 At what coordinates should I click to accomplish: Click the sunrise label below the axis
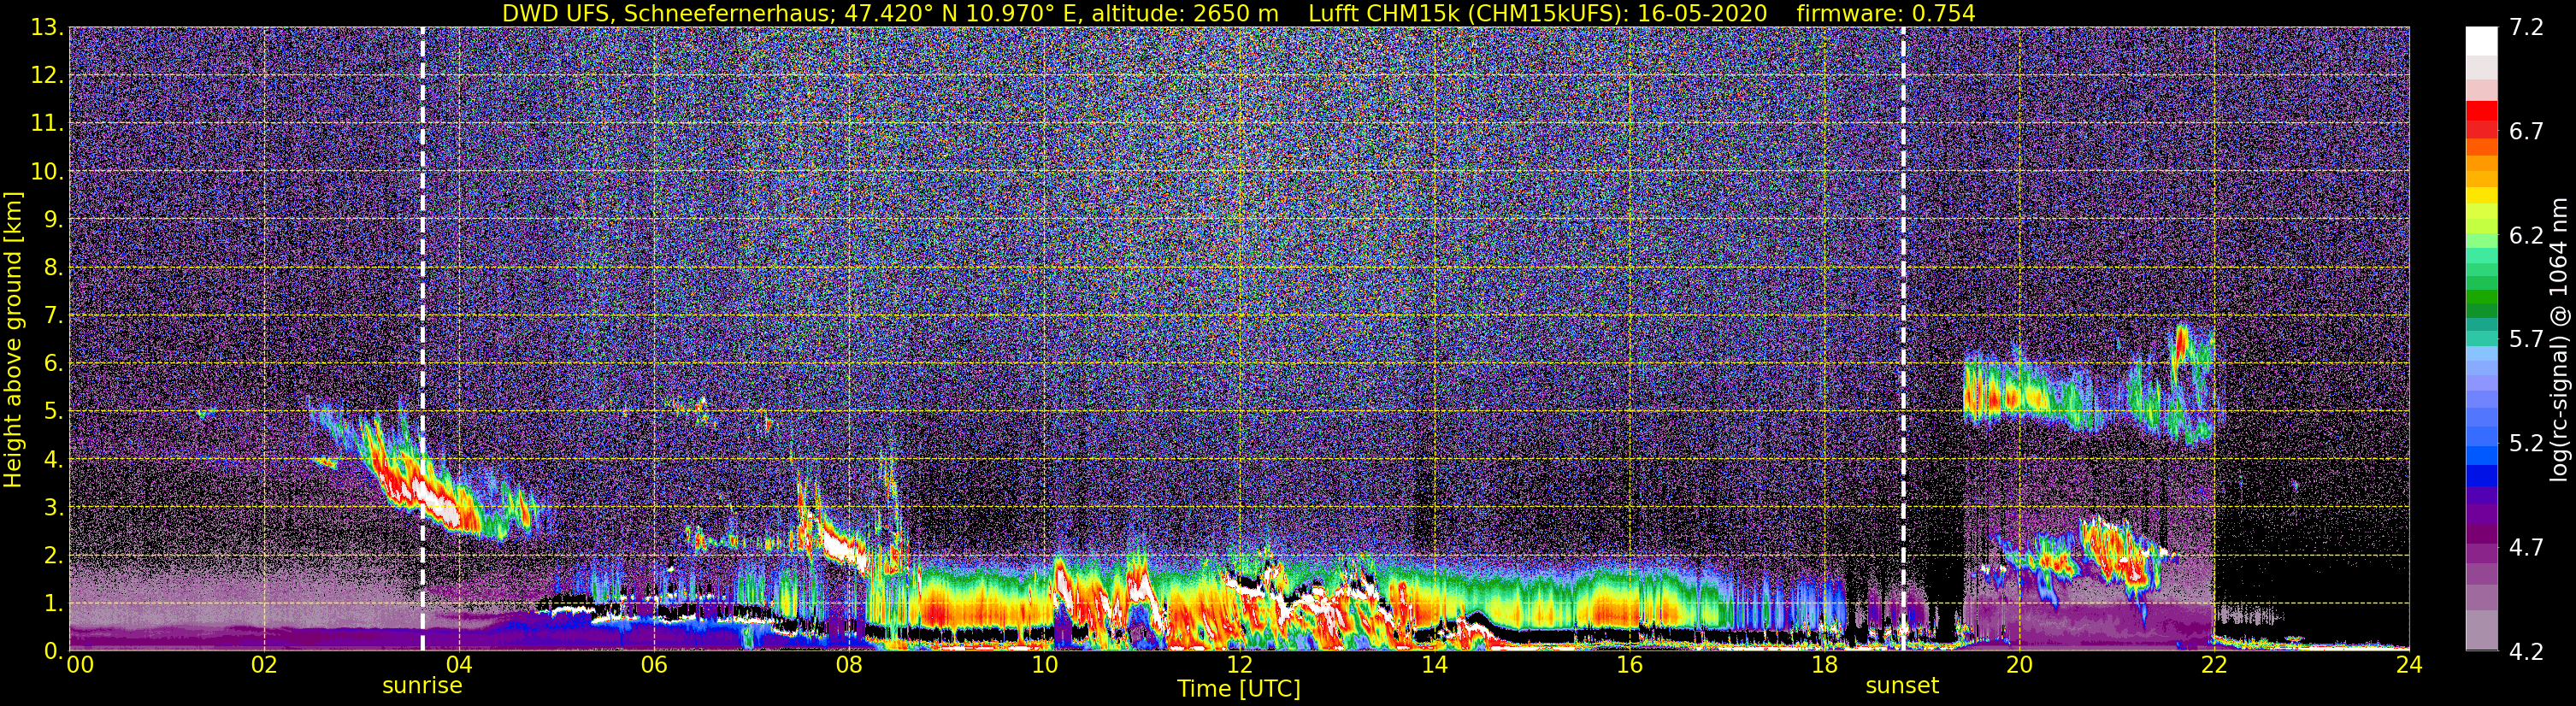(x=422, y=686)
